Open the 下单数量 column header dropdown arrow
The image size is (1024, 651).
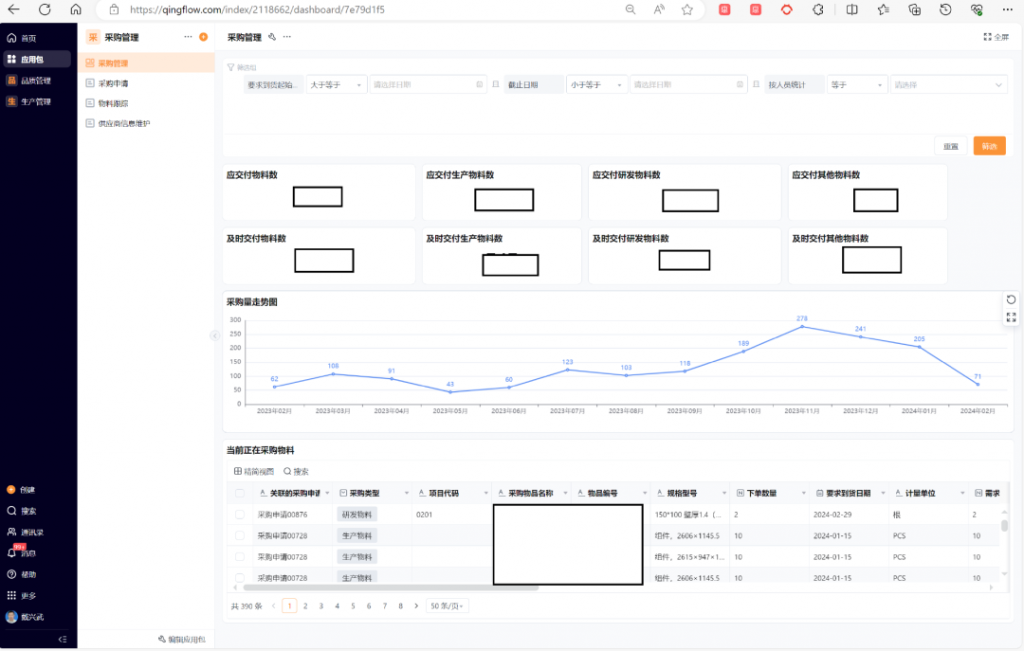click(803, 494)
